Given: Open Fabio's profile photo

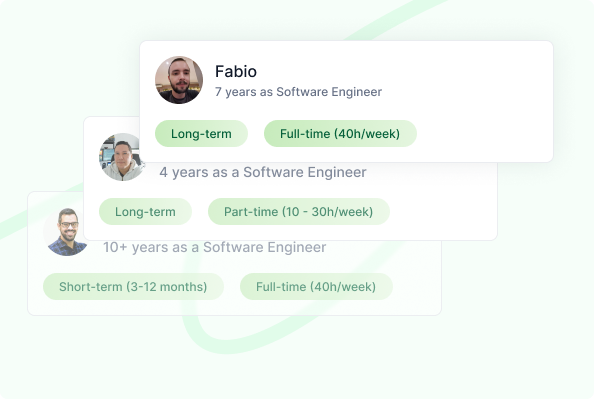Looking at the screenshot, I should coord(179,80).
